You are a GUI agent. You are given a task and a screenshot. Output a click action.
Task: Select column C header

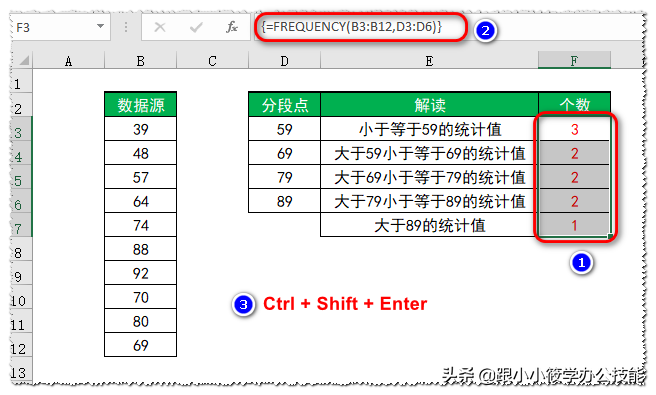213,61
